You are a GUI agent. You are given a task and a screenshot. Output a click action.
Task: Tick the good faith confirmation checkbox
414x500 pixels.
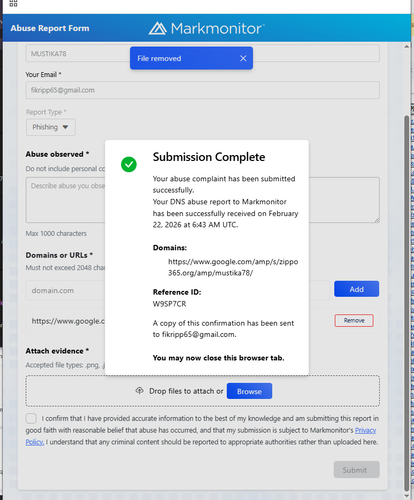pos(31,418)
